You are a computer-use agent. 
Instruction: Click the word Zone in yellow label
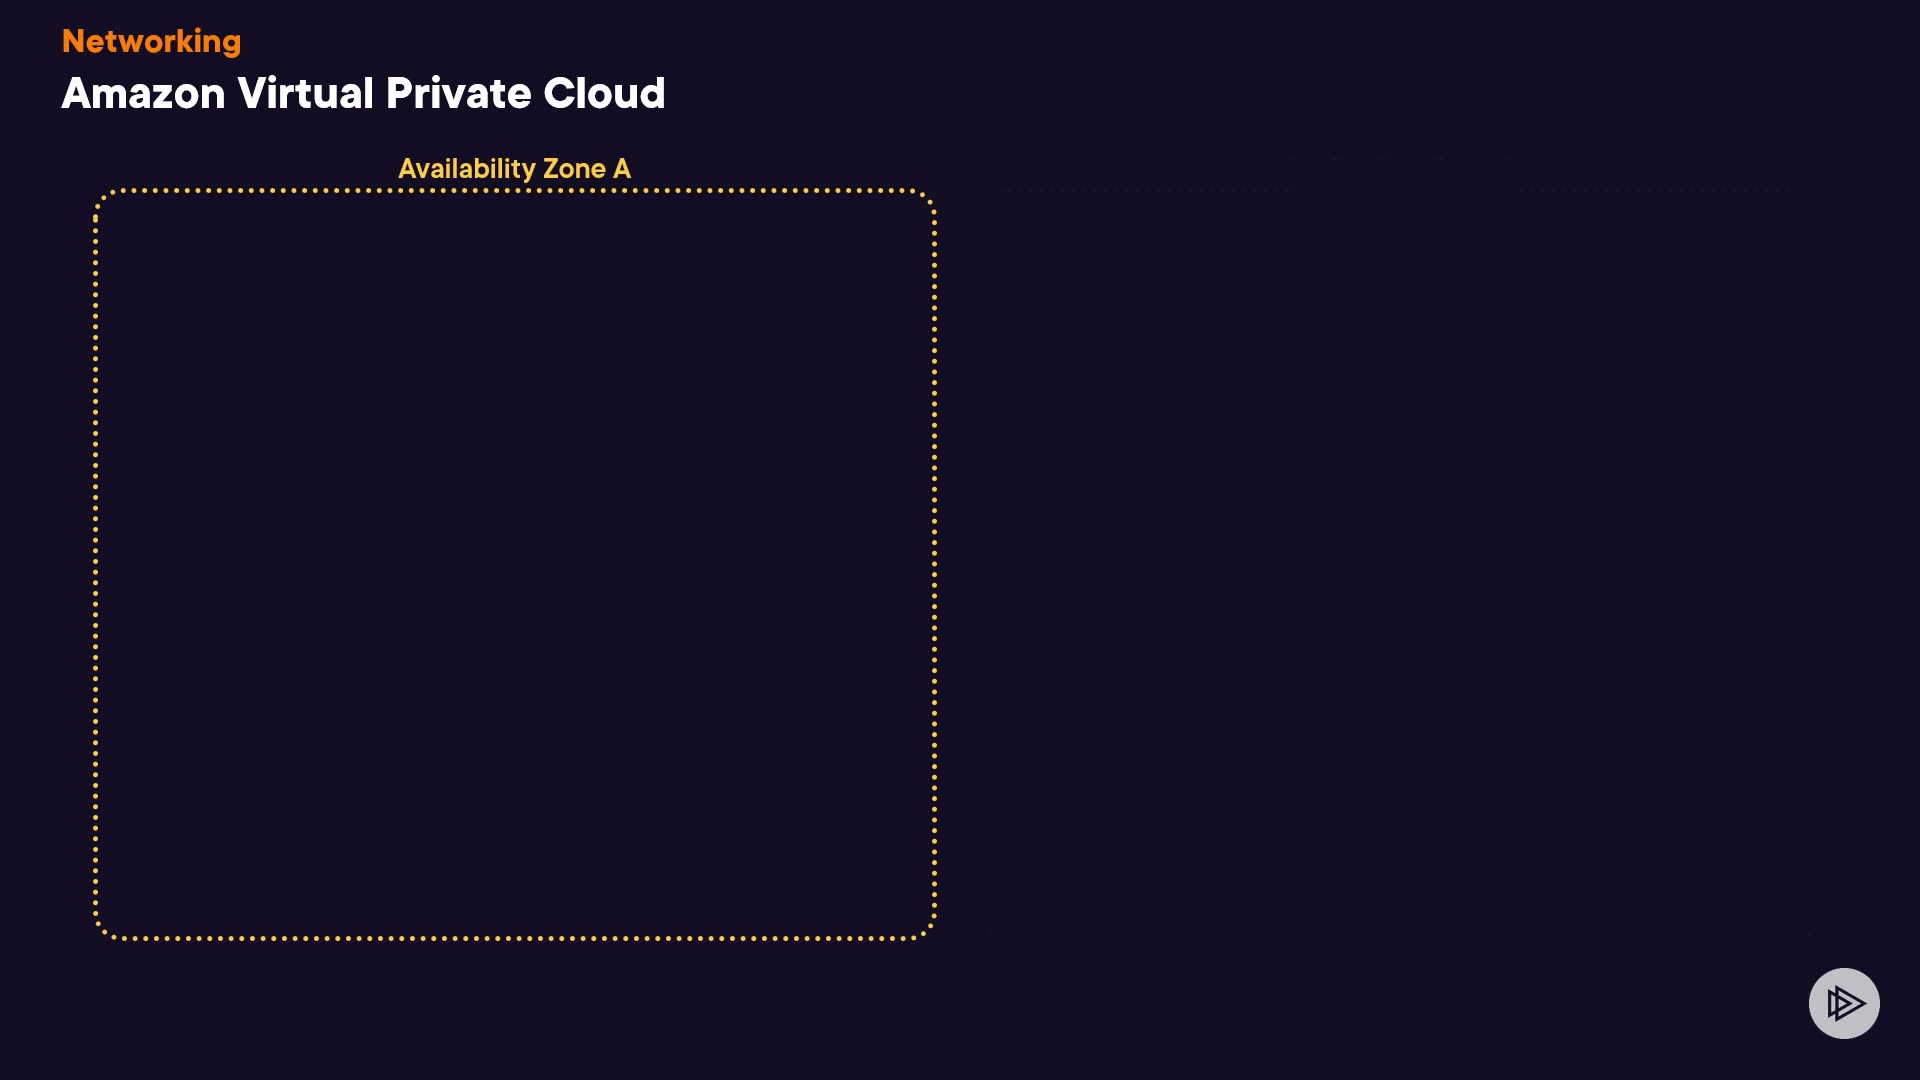pos(574,168)
